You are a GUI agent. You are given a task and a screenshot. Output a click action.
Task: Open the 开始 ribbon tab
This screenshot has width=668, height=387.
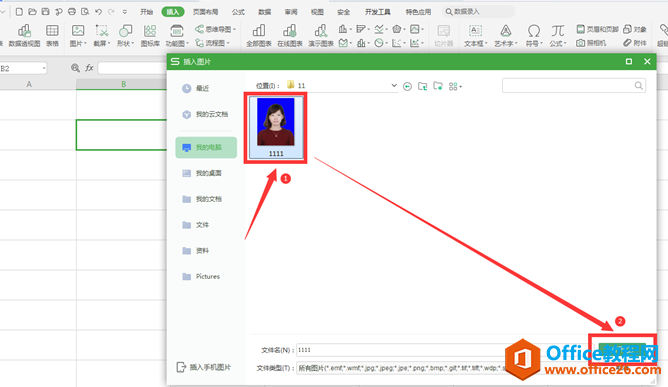pyautogui.click(x=147, y=12)
